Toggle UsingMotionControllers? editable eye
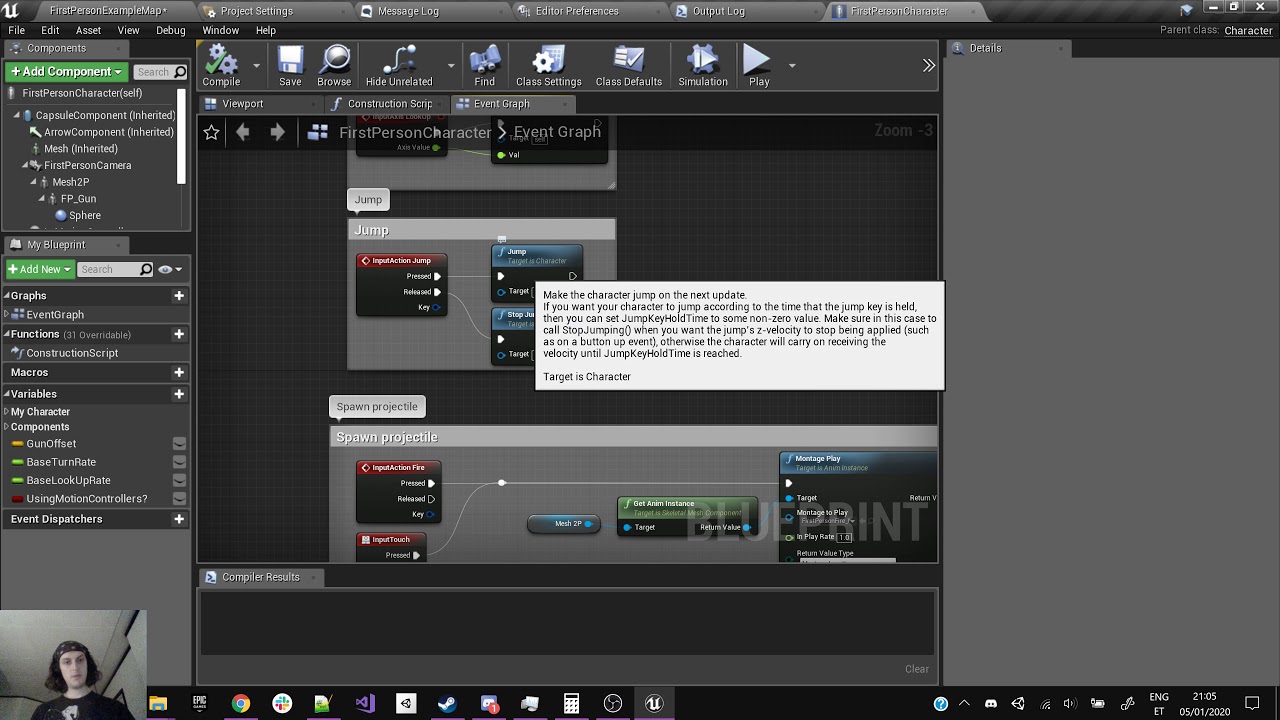Image resolution: width=1280 pixels, height=720 pixels. (179, 498)
